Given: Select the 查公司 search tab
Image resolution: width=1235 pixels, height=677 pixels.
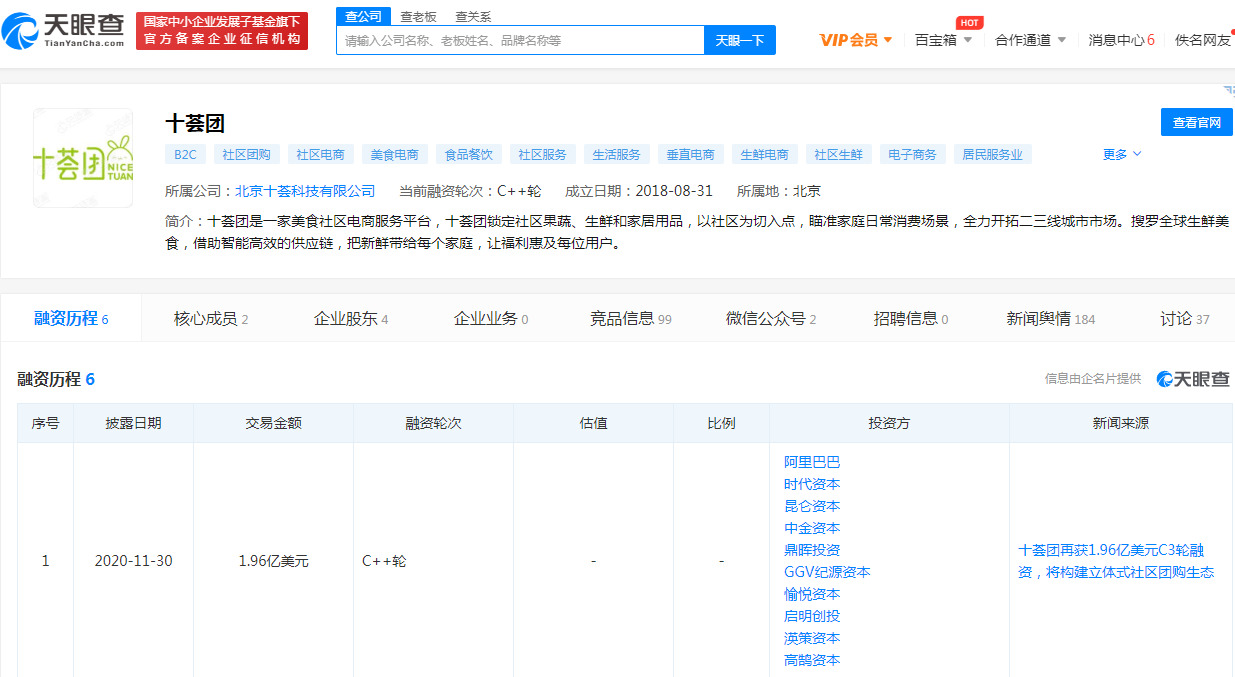Looking at the screenshot, I should 363,17.
